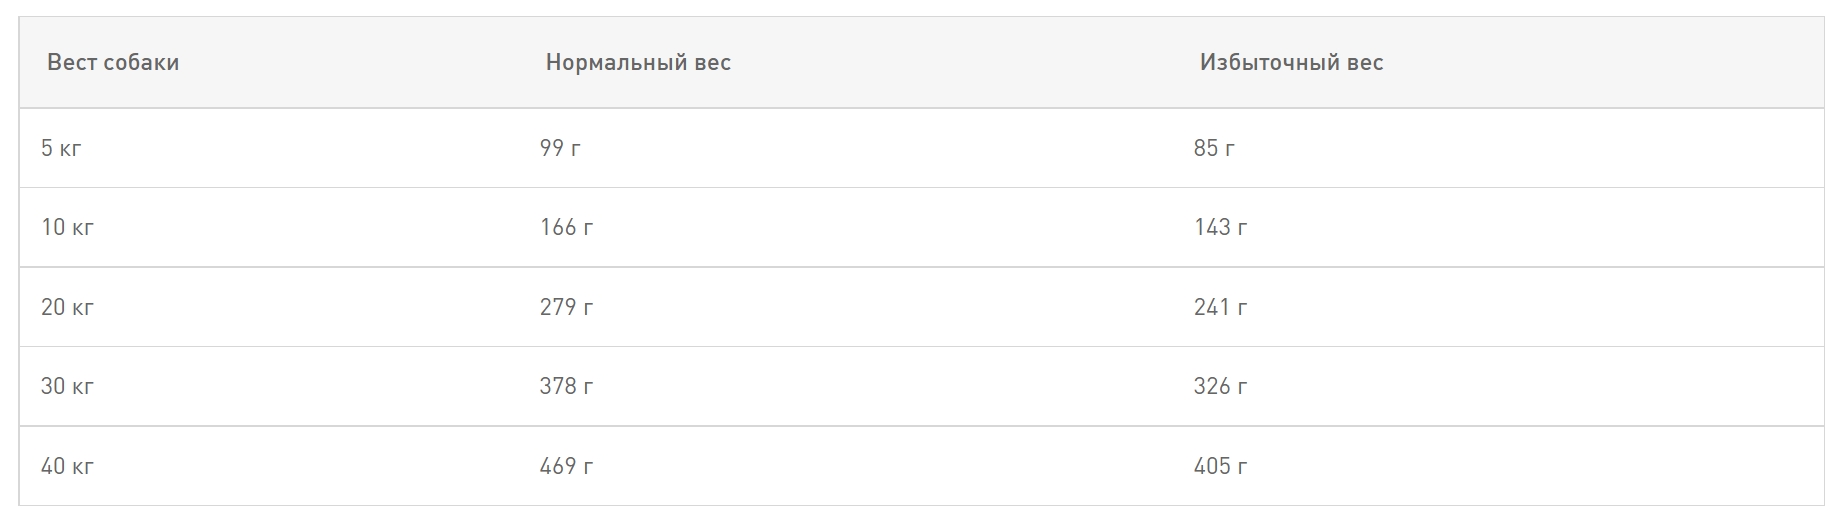Click the '378 г' portion value

[x=566, y=387]
